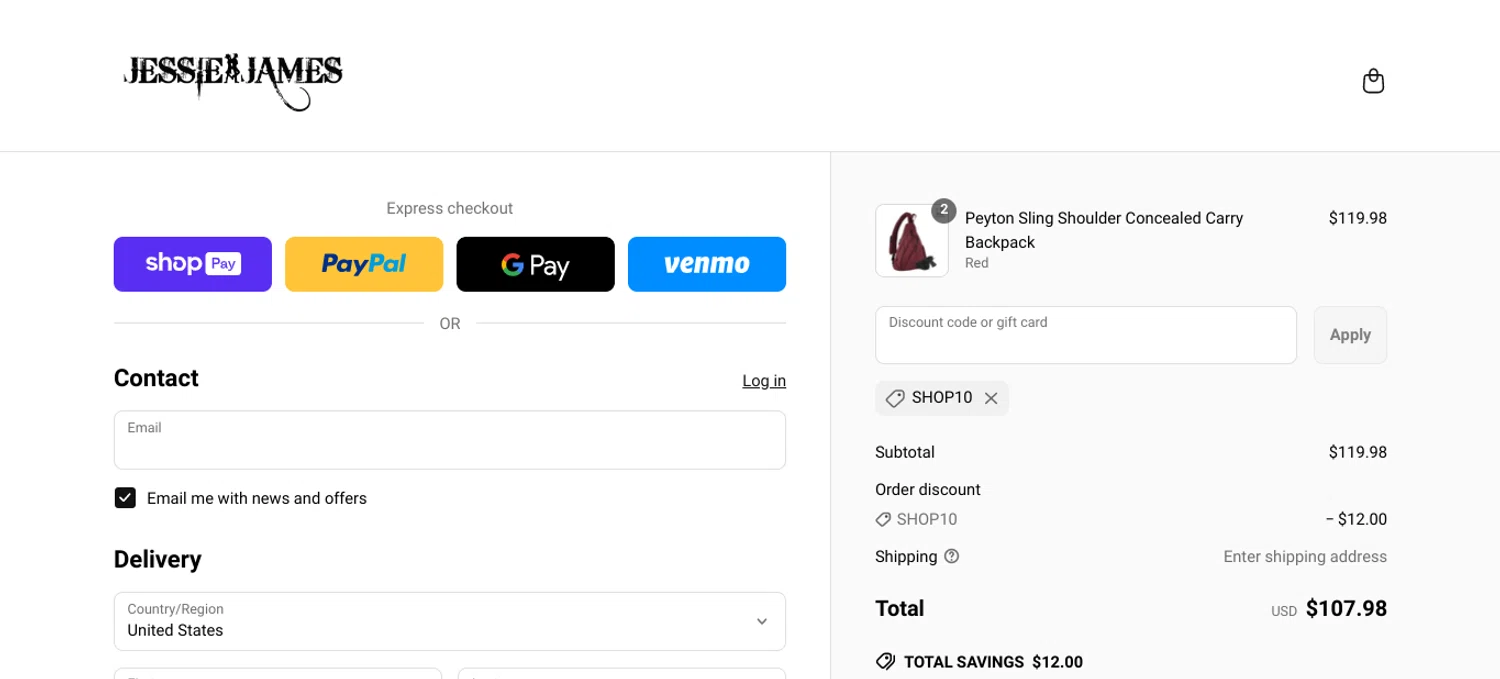The height and width of the screenshot is (679, 1500).
Task: Click the quantity badge 2 on thumbnail
Action: tap(943, 210)
